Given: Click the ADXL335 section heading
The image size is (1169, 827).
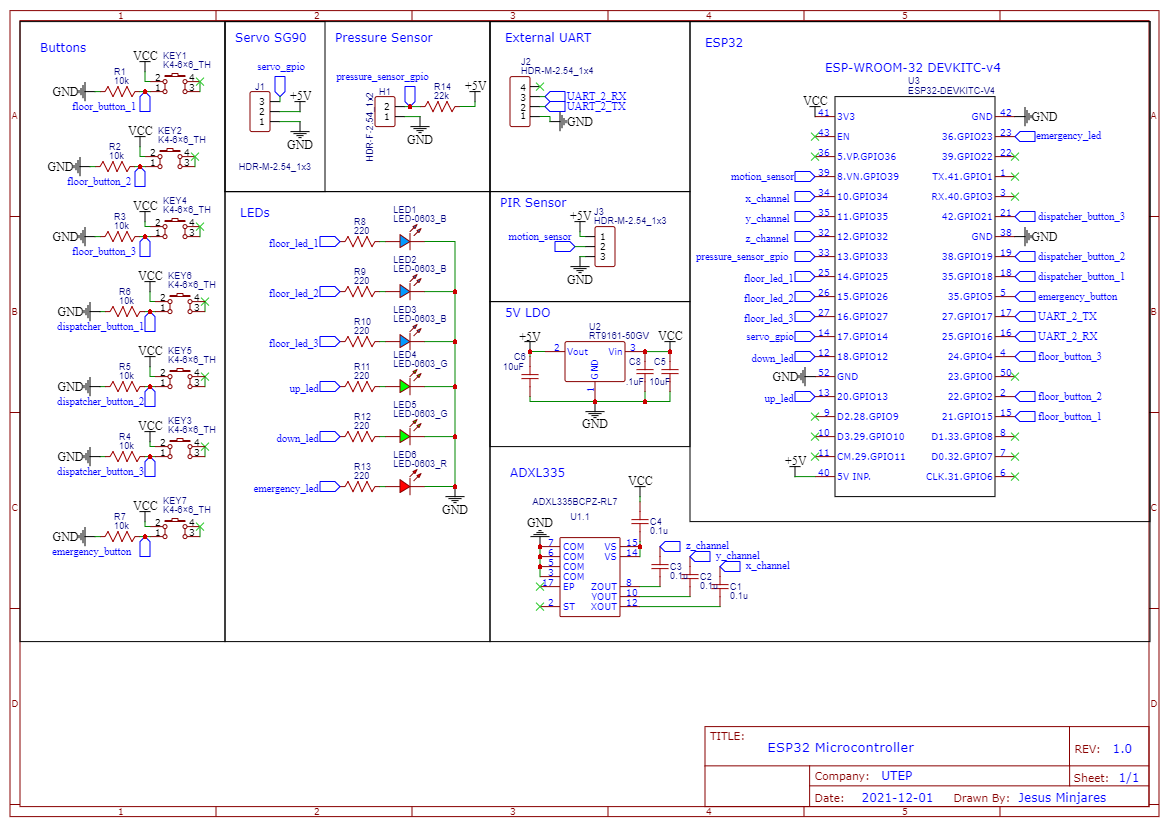Looking at the screenshot, I should [538, 473].
